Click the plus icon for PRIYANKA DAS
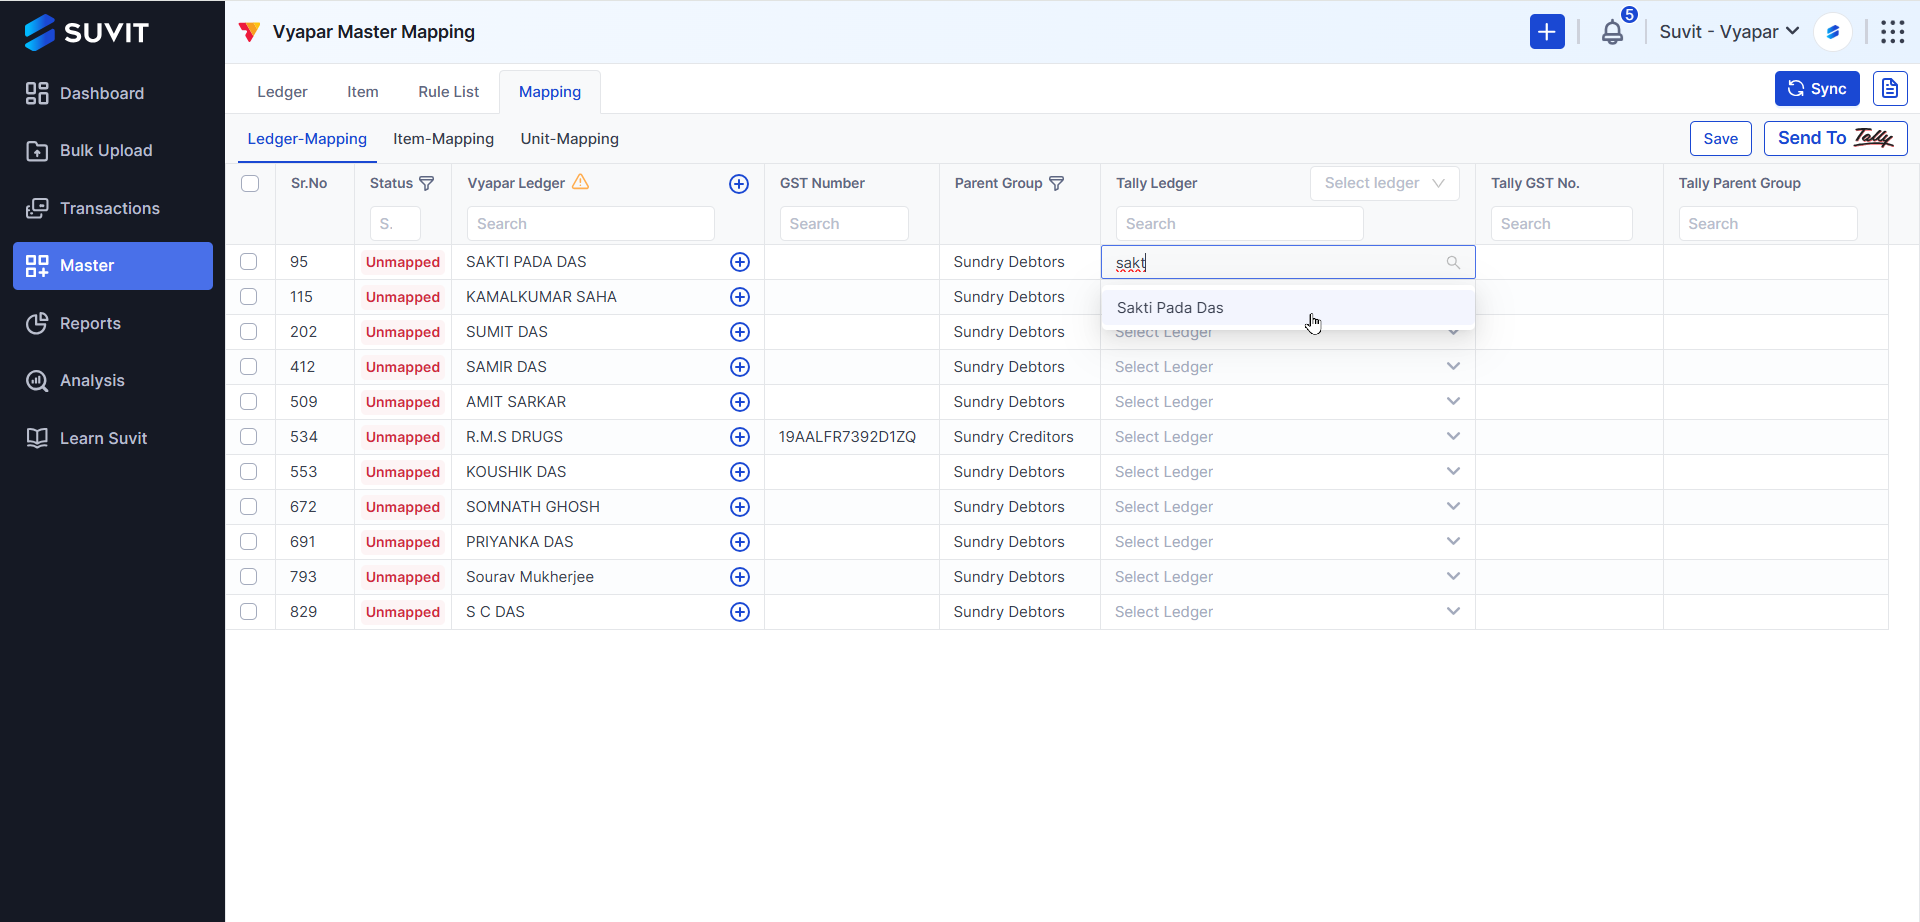Screen dimensions: 1920x922 pyautogui.click(x=740, y=542)
